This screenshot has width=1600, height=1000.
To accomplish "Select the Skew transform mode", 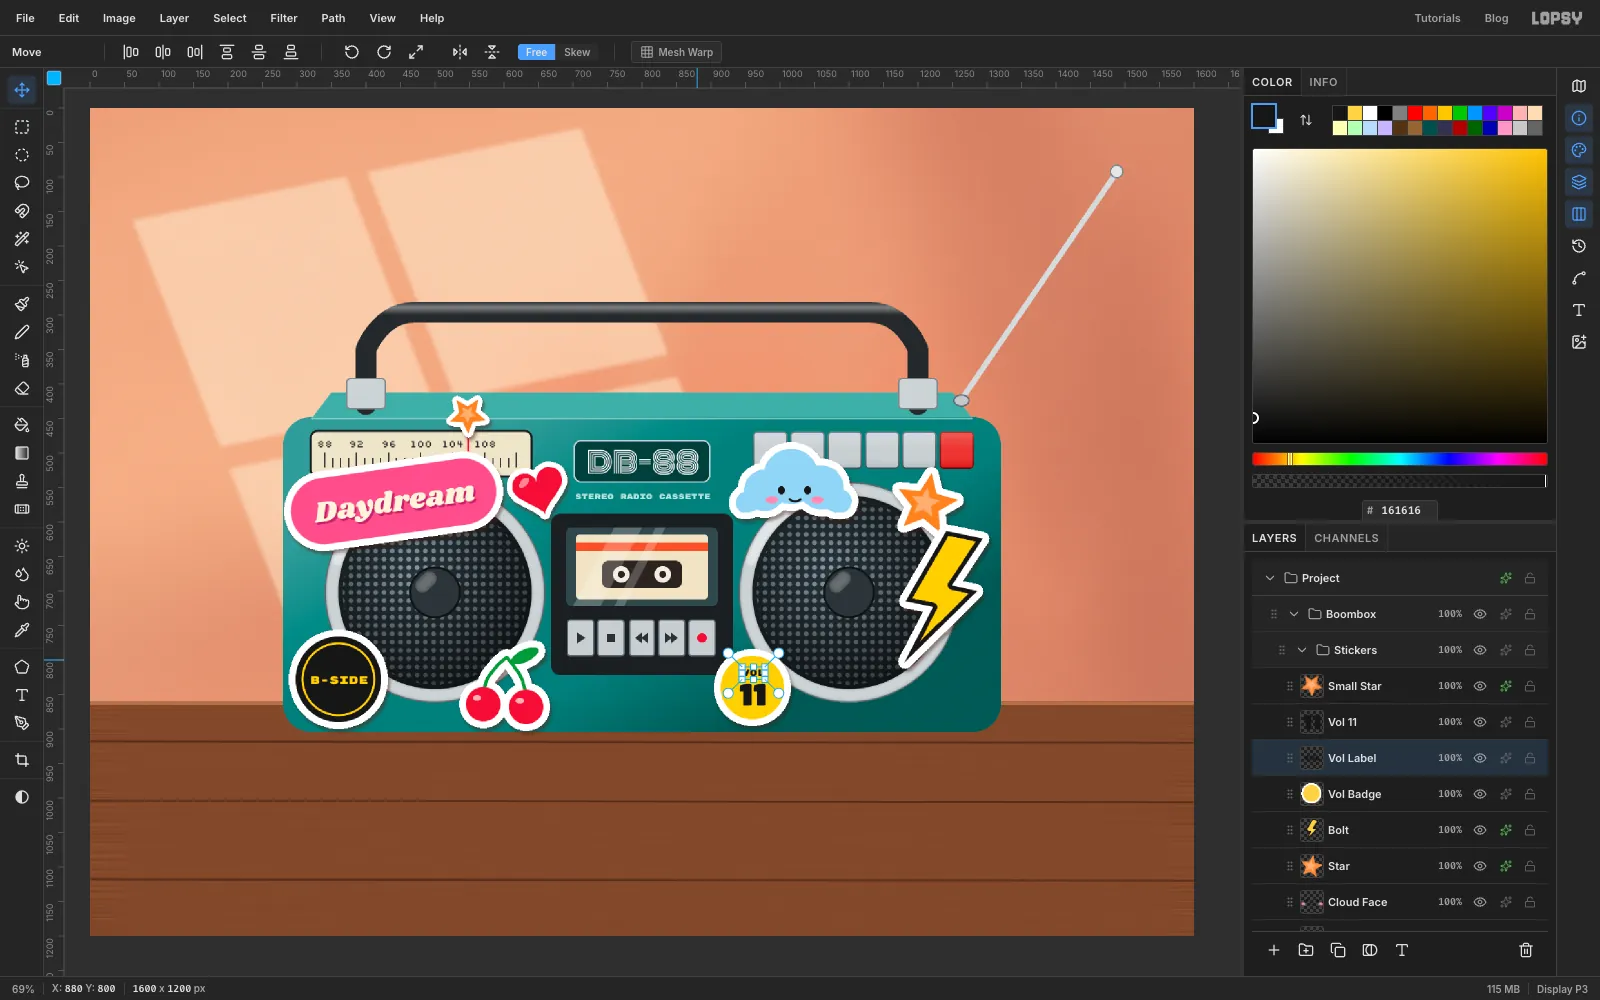I will pos(577,52).
